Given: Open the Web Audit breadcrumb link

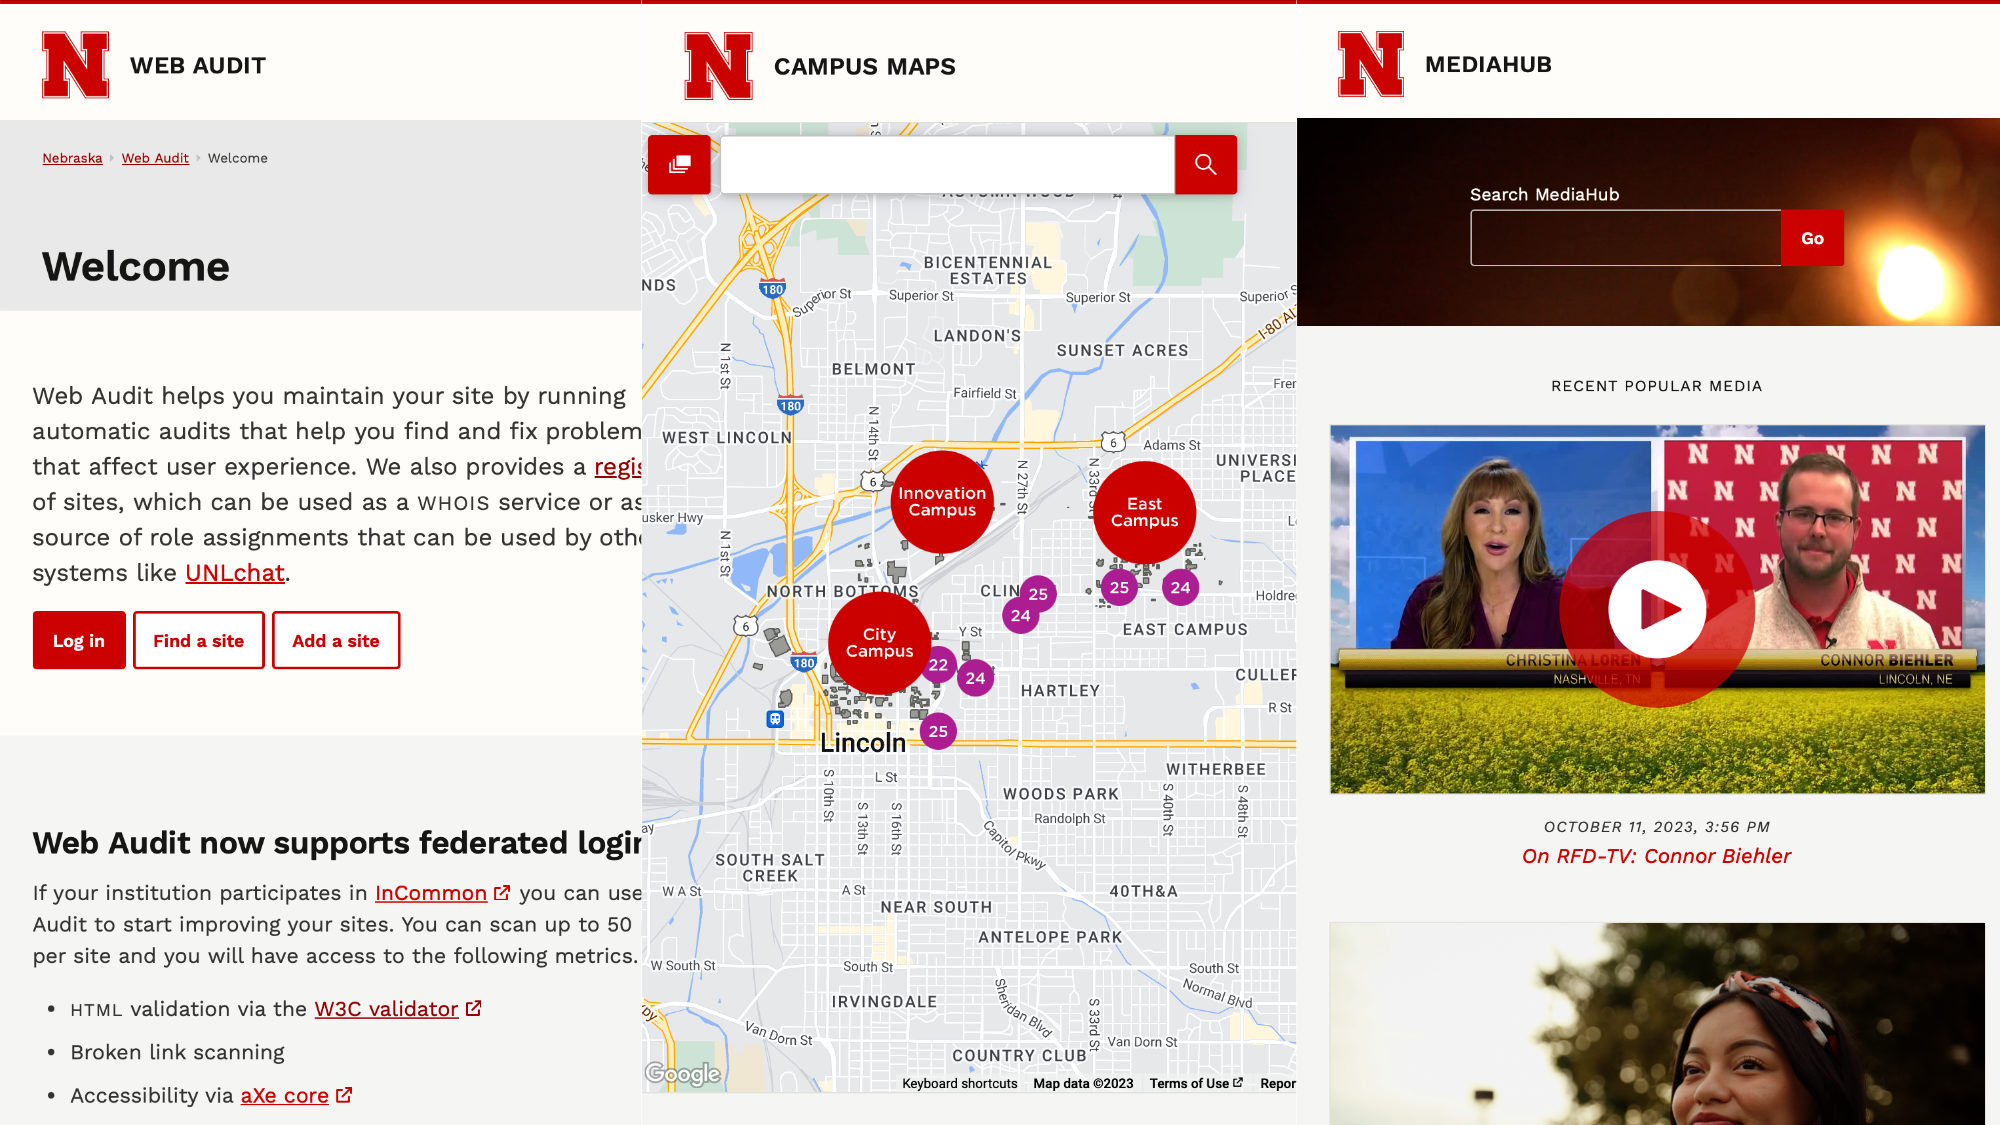Looking at the screenshot, I should 155,158.
